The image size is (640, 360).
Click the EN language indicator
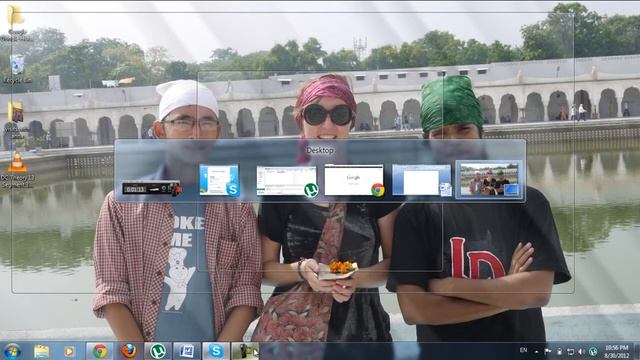click(523, 350)
